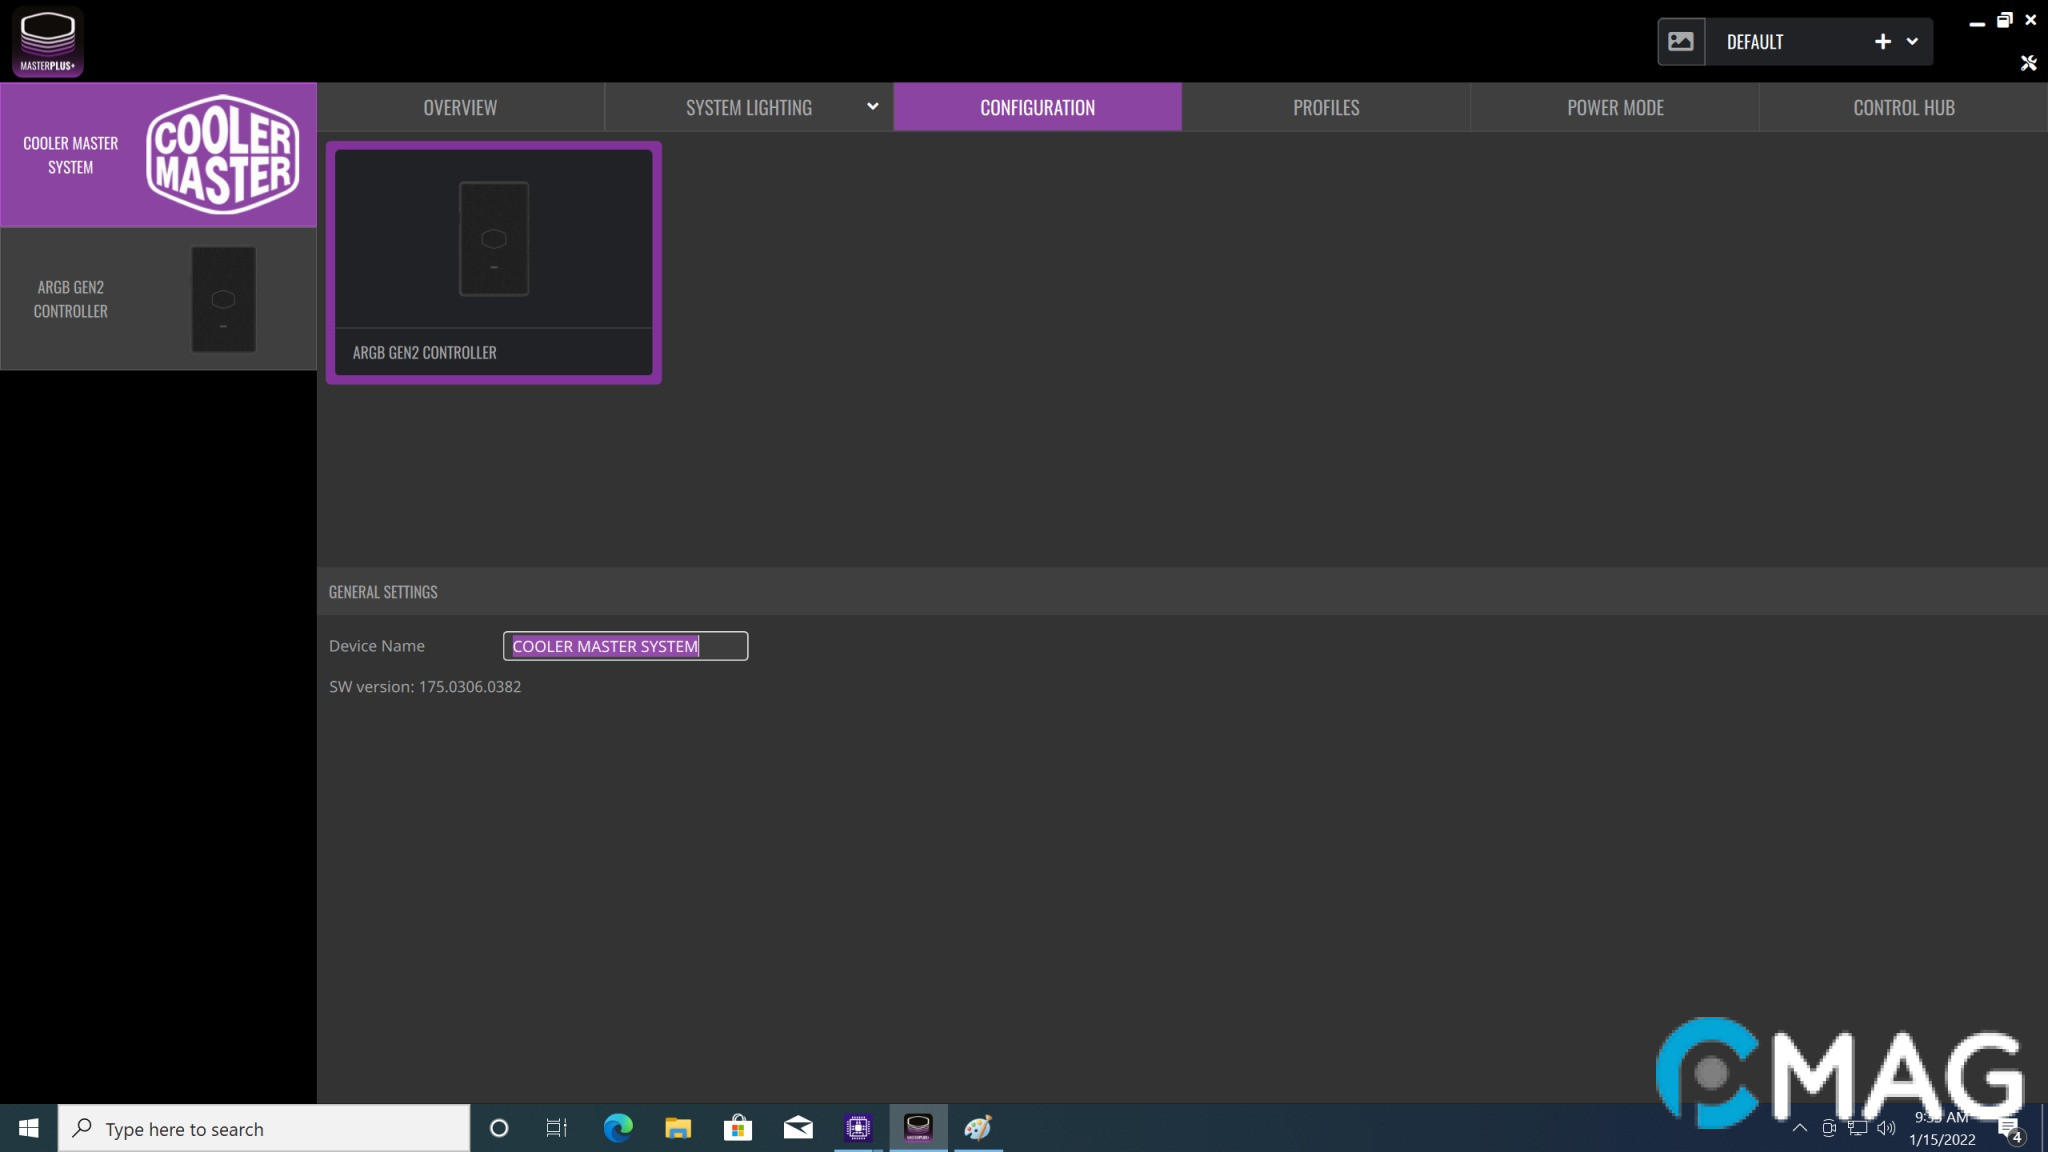
Task: Open the Mail app taskbar icon
Action: (x=798, y=1128)
